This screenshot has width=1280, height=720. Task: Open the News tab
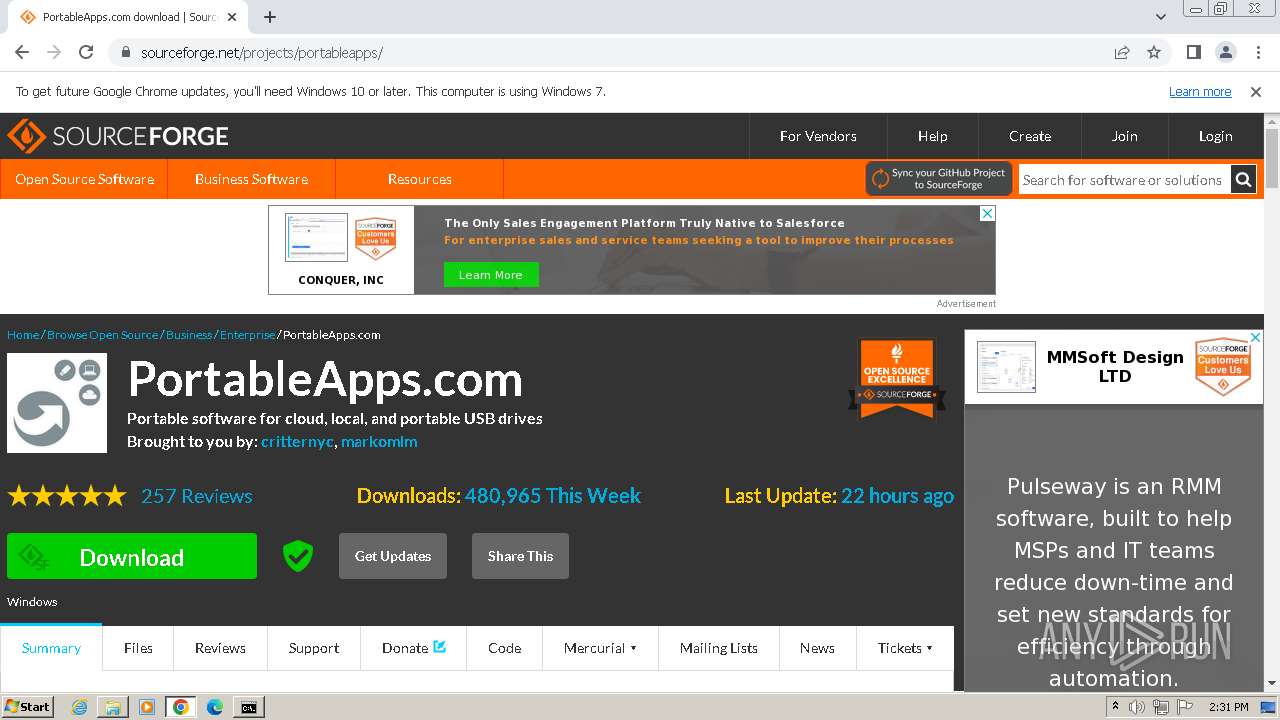coord(817,648)
